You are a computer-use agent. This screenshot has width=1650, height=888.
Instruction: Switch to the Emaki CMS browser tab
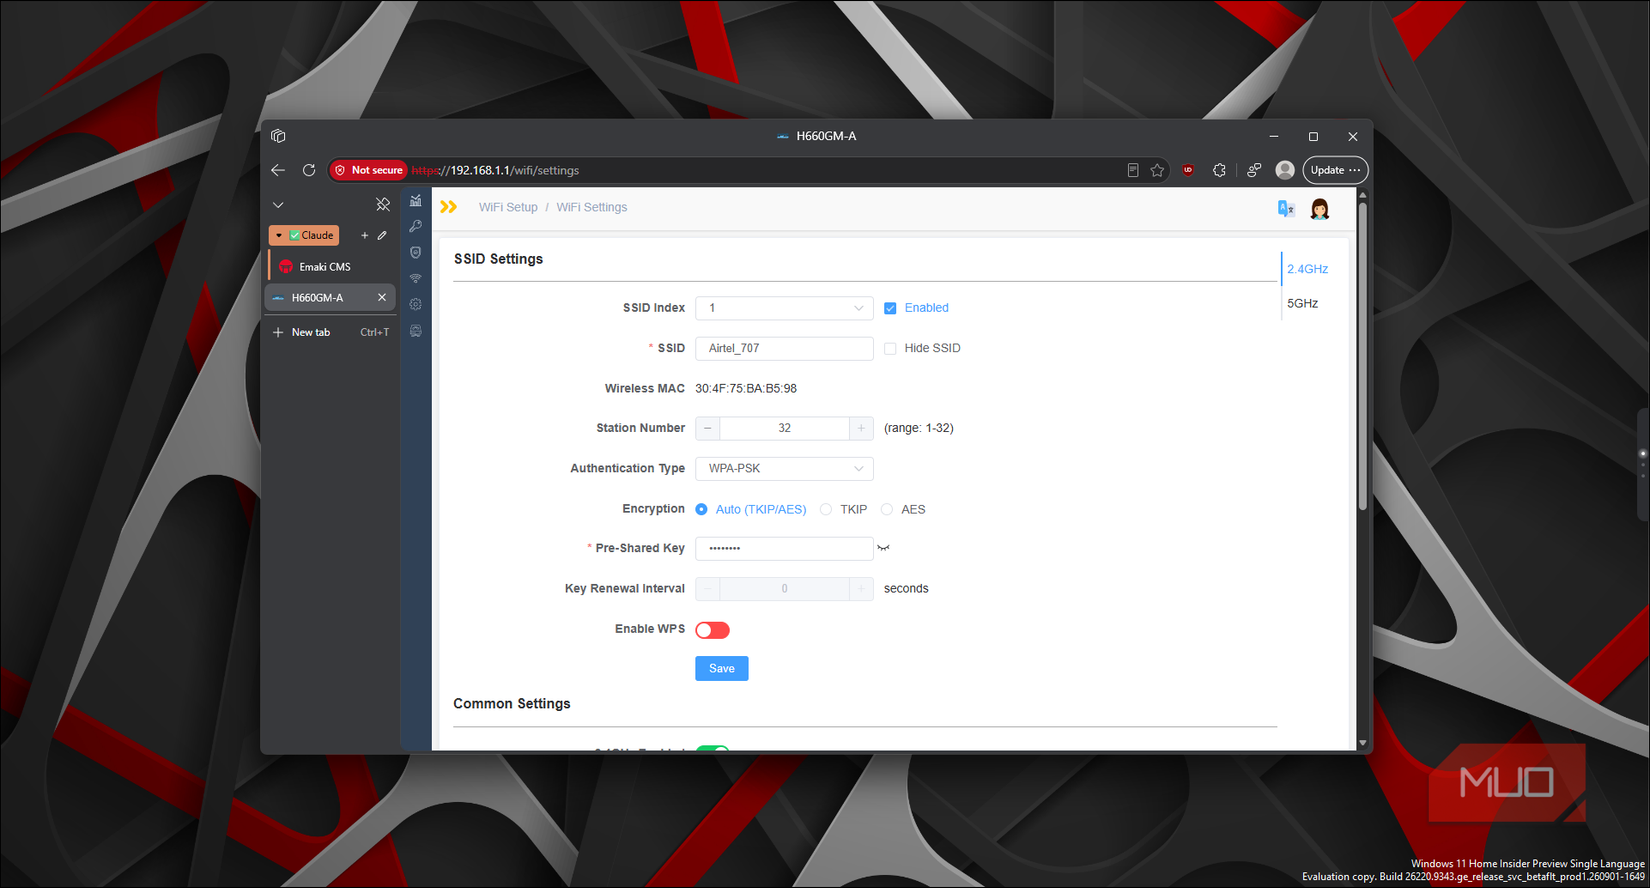point(331,267)
